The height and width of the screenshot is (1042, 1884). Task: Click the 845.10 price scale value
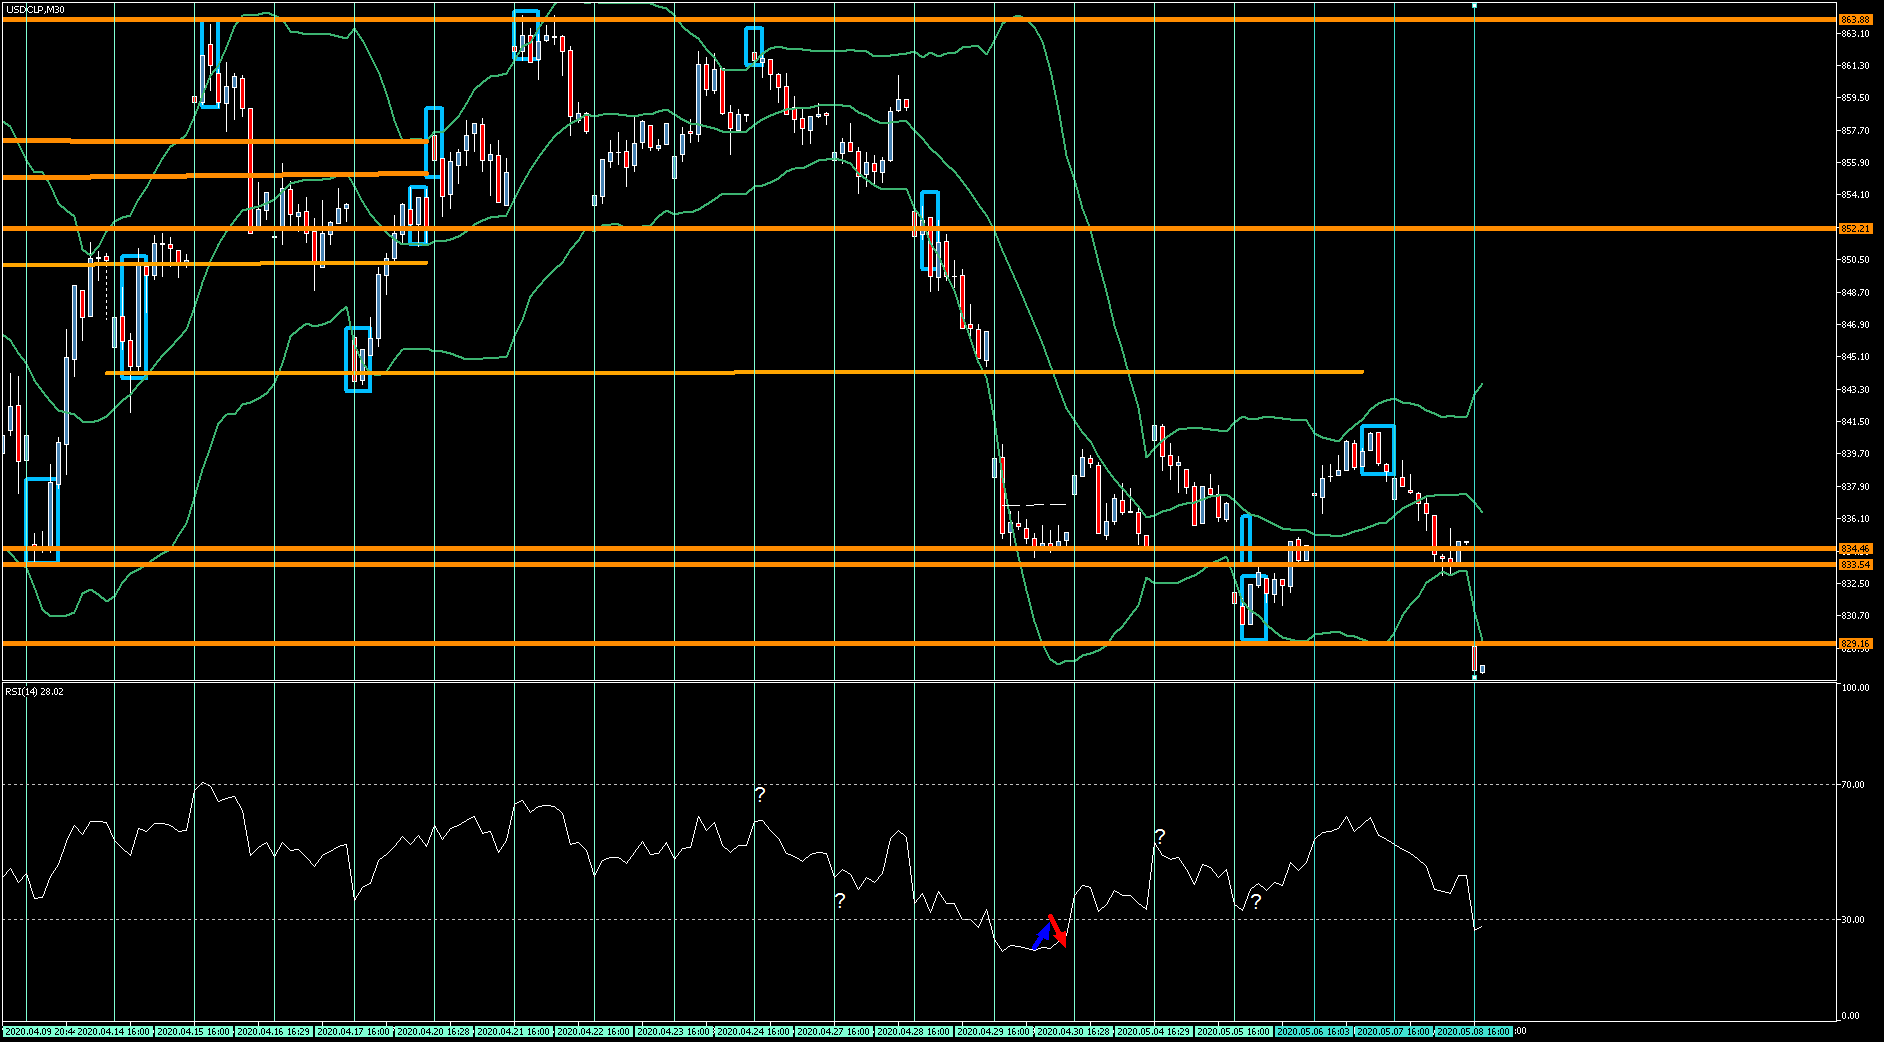pyautogui.click(x=1855, y=356)
